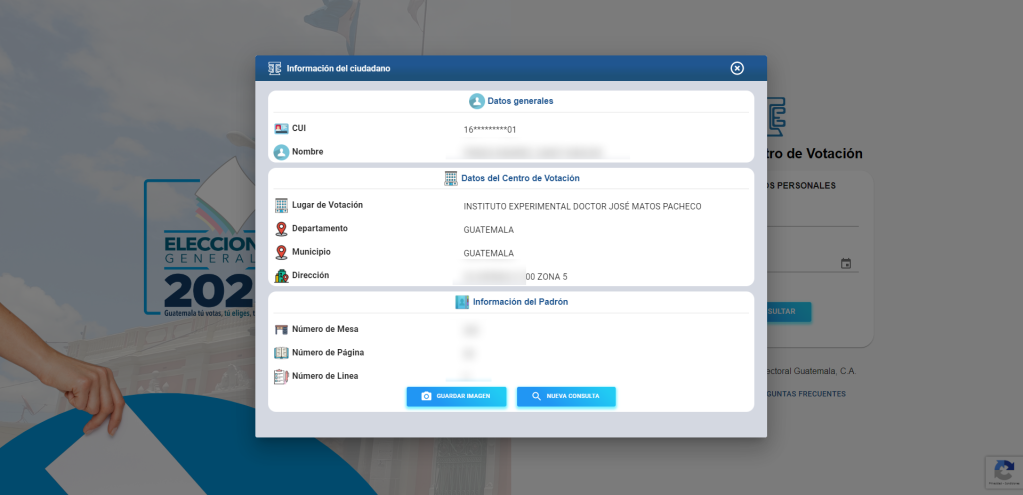
Task: Click the Datos del Centro de Votación building icon
Action: tap(451, 178)
